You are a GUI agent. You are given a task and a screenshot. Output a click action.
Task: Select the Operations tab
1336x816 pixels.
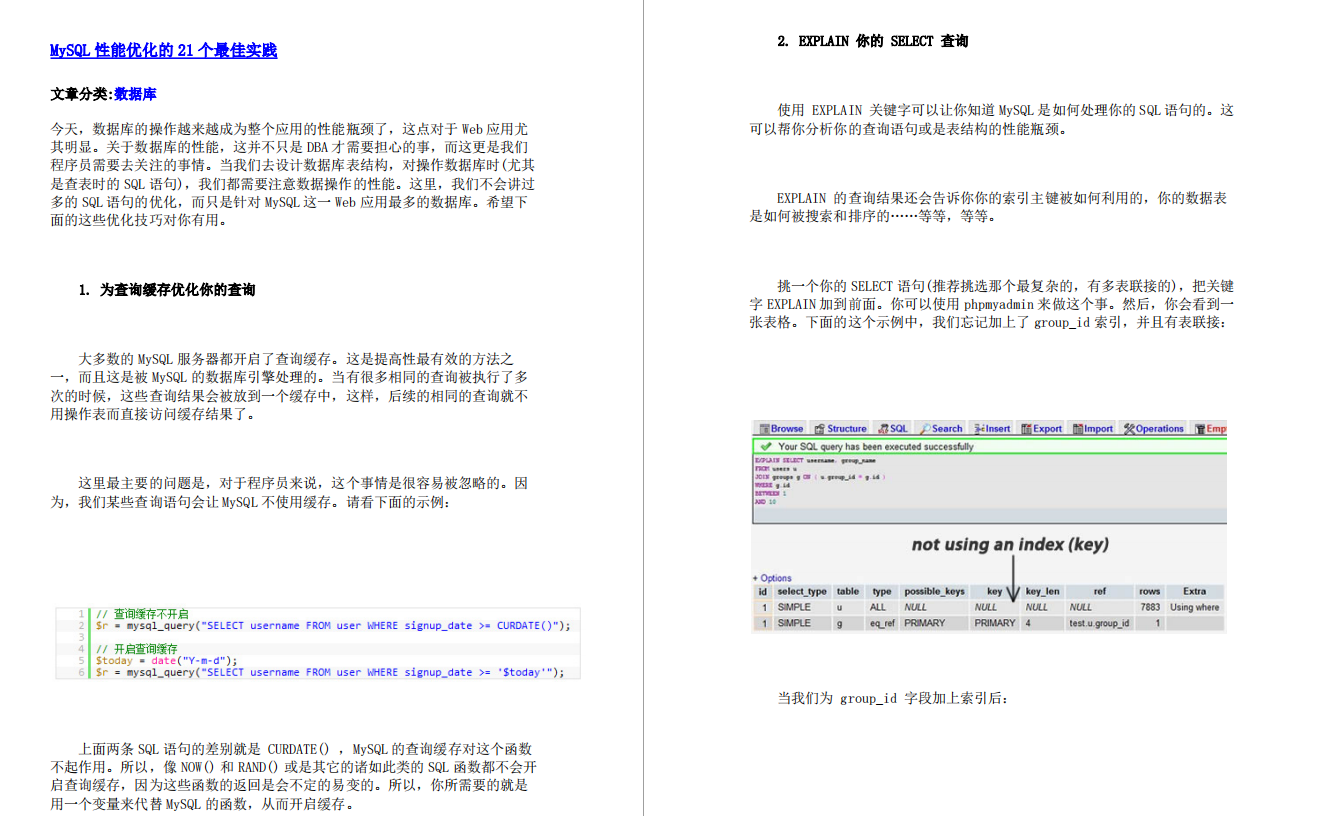coord(1153,428)
